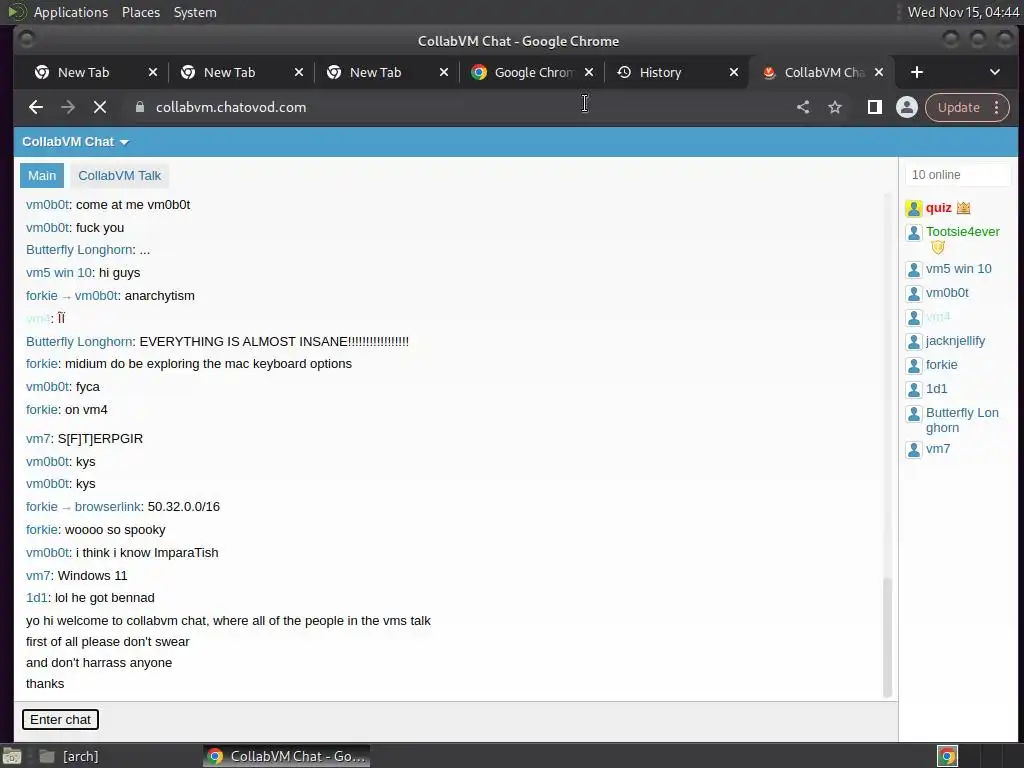Click quiz's avatar icon in user list

point(914,208)
